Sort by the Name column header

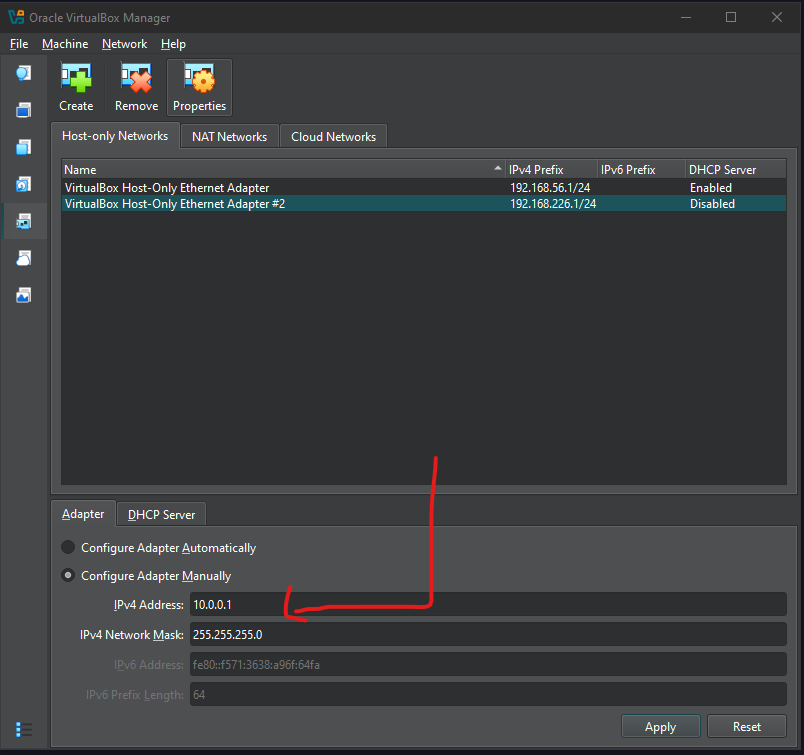284,170
